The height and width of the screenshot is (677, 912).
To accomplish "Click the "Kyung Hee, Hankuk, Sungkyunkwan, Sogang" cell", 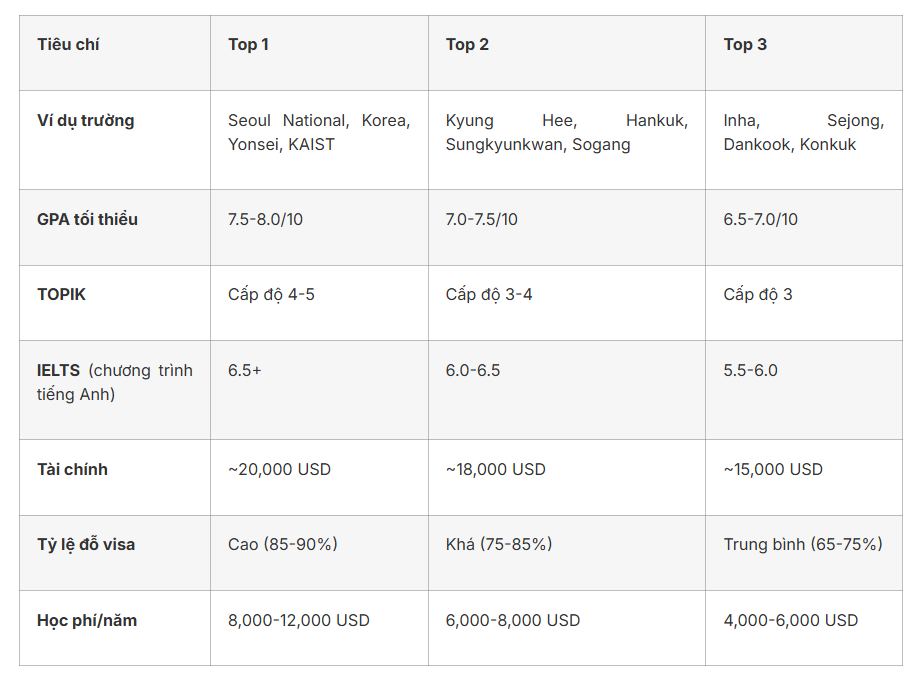I will 566,132.
